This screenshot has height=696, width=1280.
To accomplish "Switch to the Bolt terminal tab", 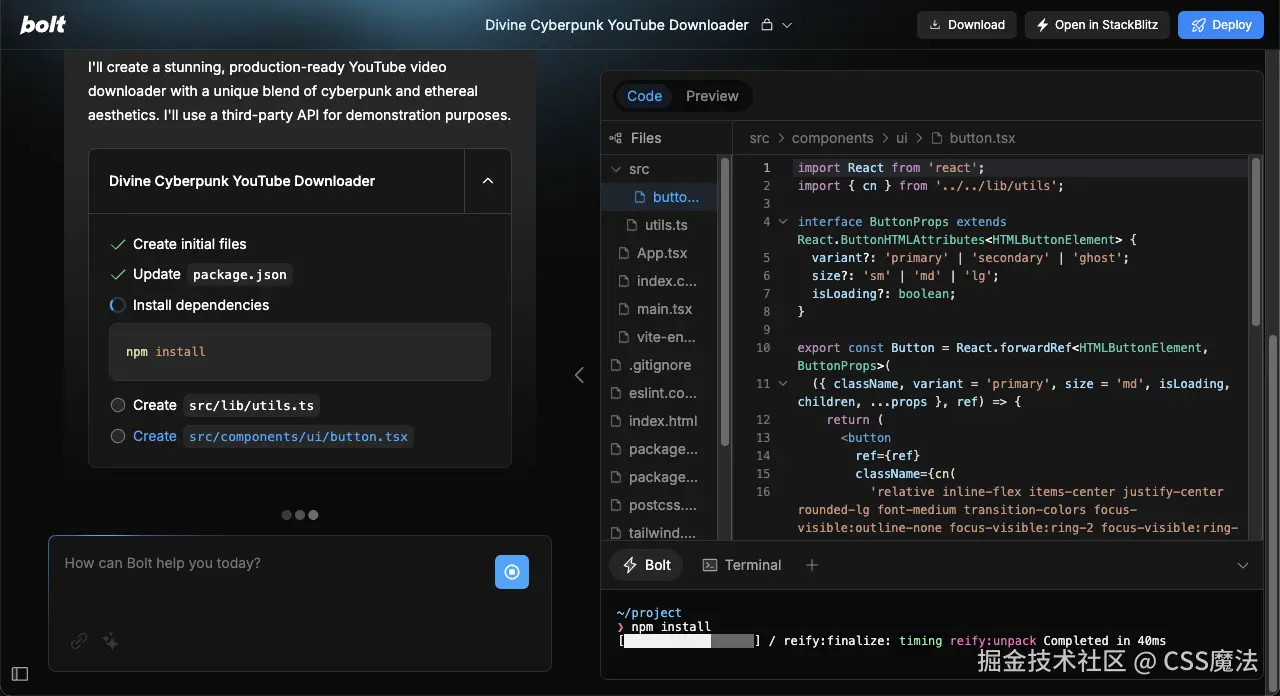I will pos(646,565).
